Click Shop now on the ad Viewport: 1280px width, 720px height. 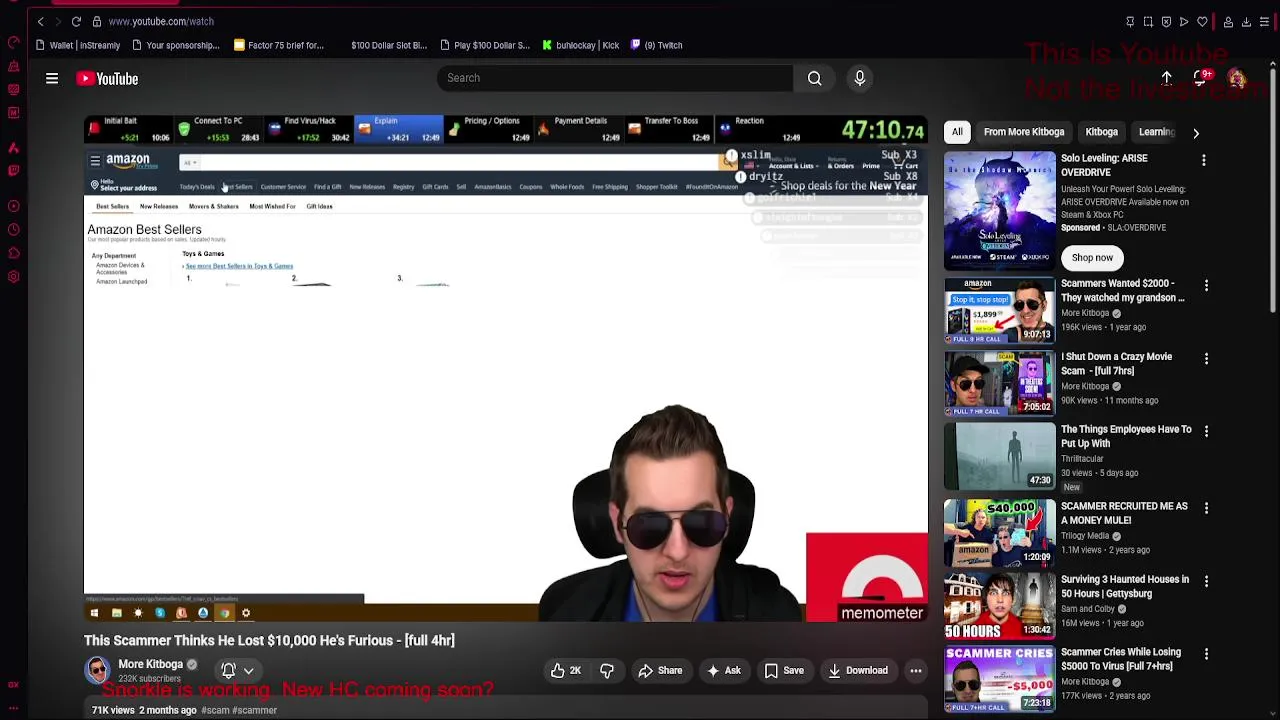click(1092, 258)
